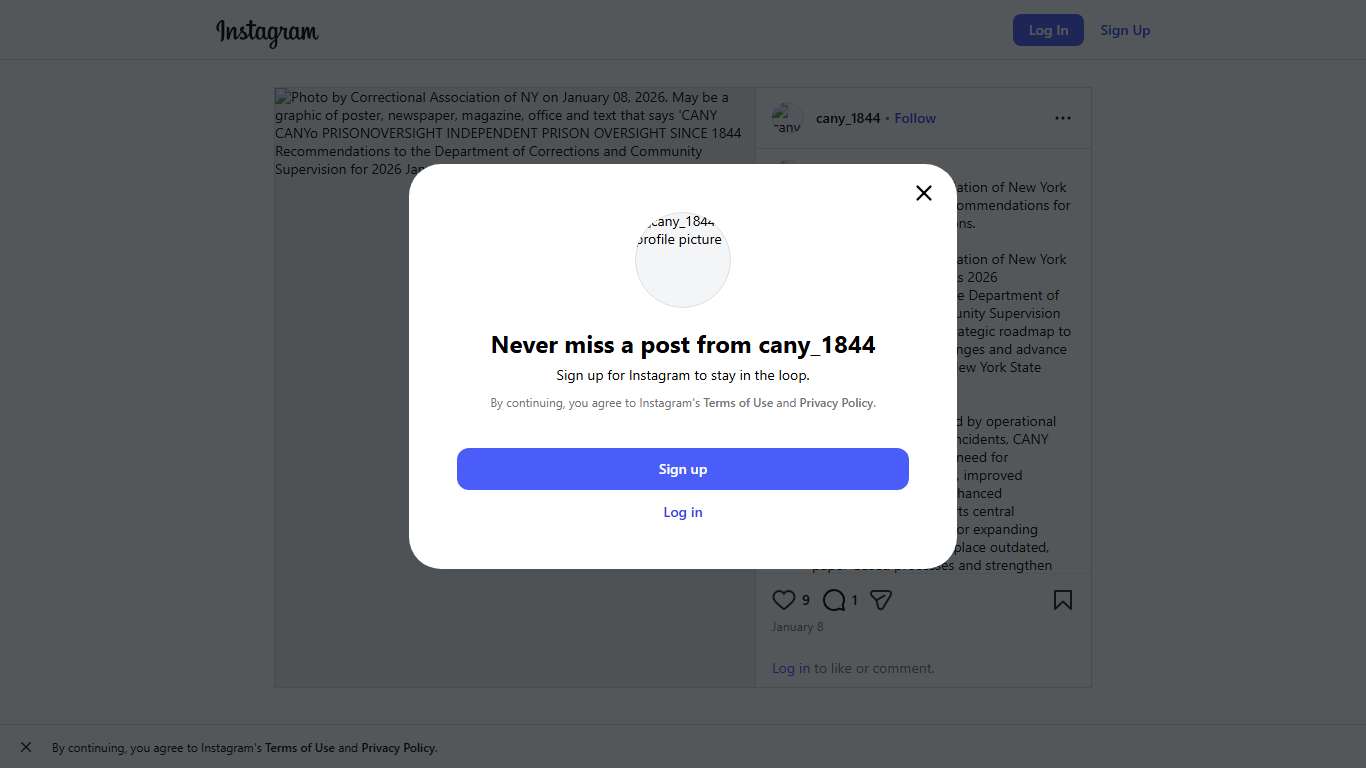Image resolution: width=1366 pixels, height=768 pixels.
Task: Click the heart like icon
Action: coord(784,600)
